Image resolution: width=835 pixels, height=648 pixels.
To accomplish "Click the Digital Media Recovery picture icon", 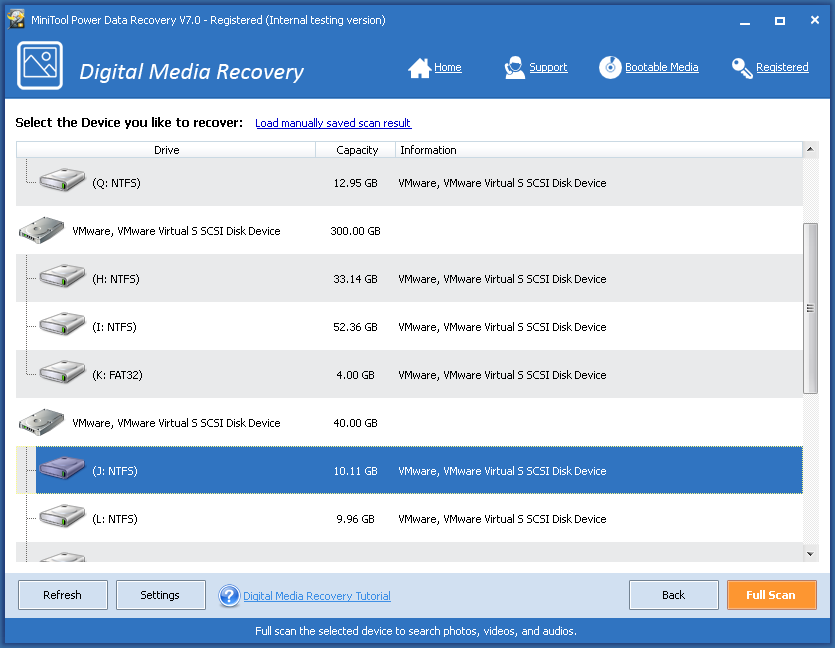I will [x=40, y=65].
